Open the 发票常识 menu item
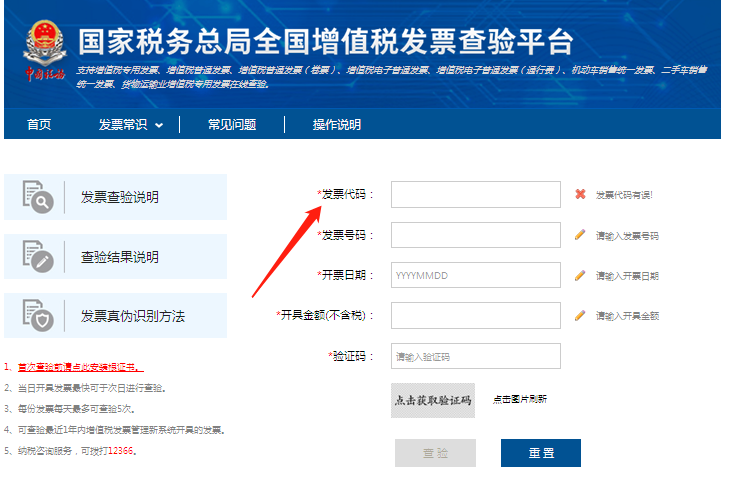 [x=123, y=125]
